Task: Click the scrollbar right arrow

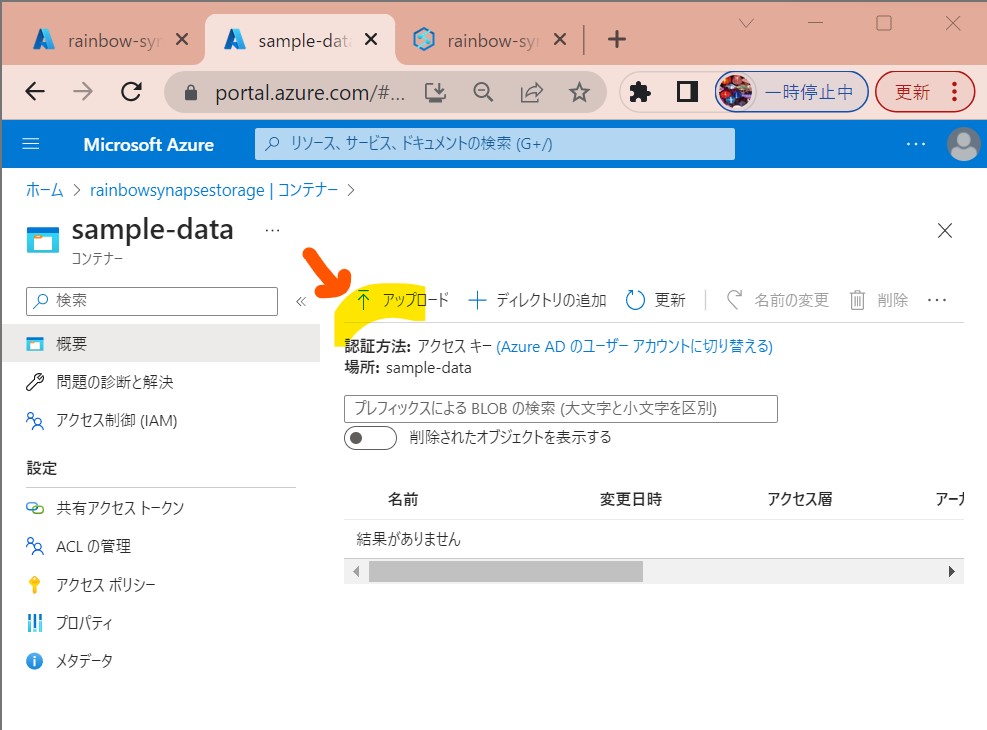Action: [x=952, y=571]
